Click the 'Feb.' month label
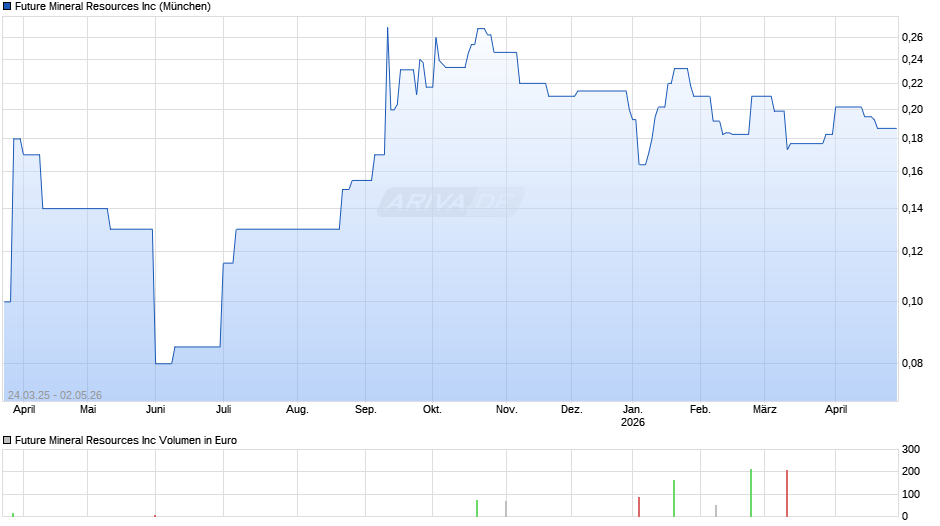 [700, 409]
